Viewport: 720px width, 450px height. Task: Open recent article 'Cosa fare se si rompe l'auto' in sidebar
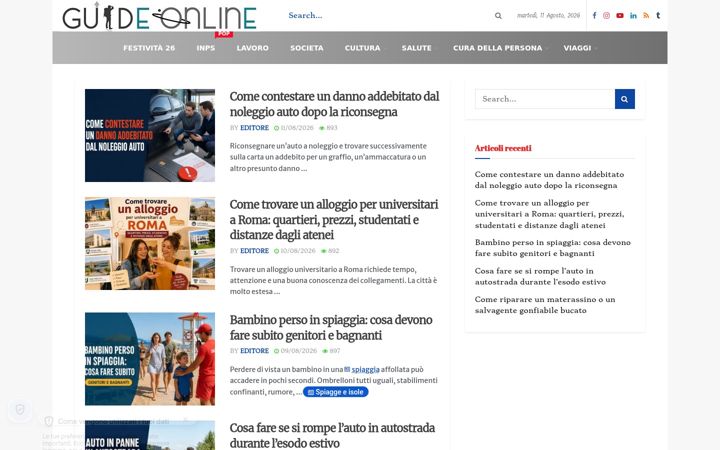click(x=540, y=276)
